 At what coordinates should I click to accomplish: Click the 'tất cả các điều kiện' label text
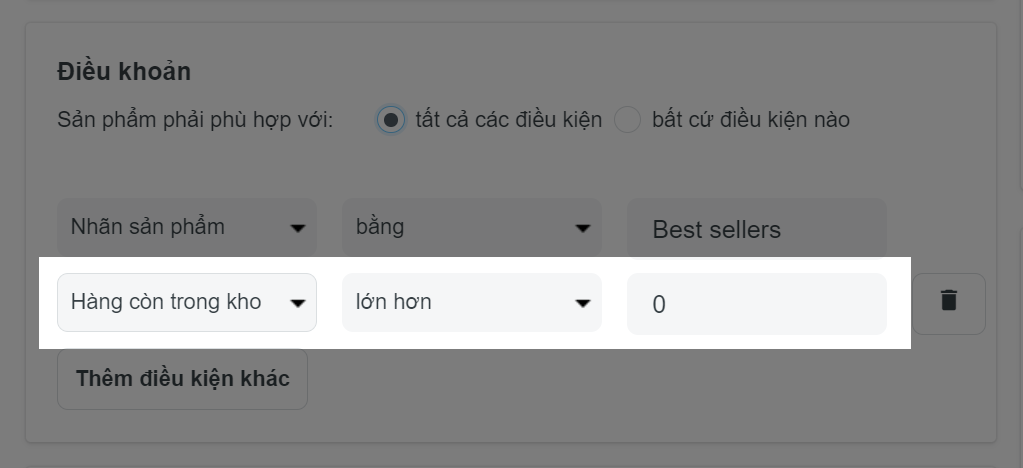(508, 120)
